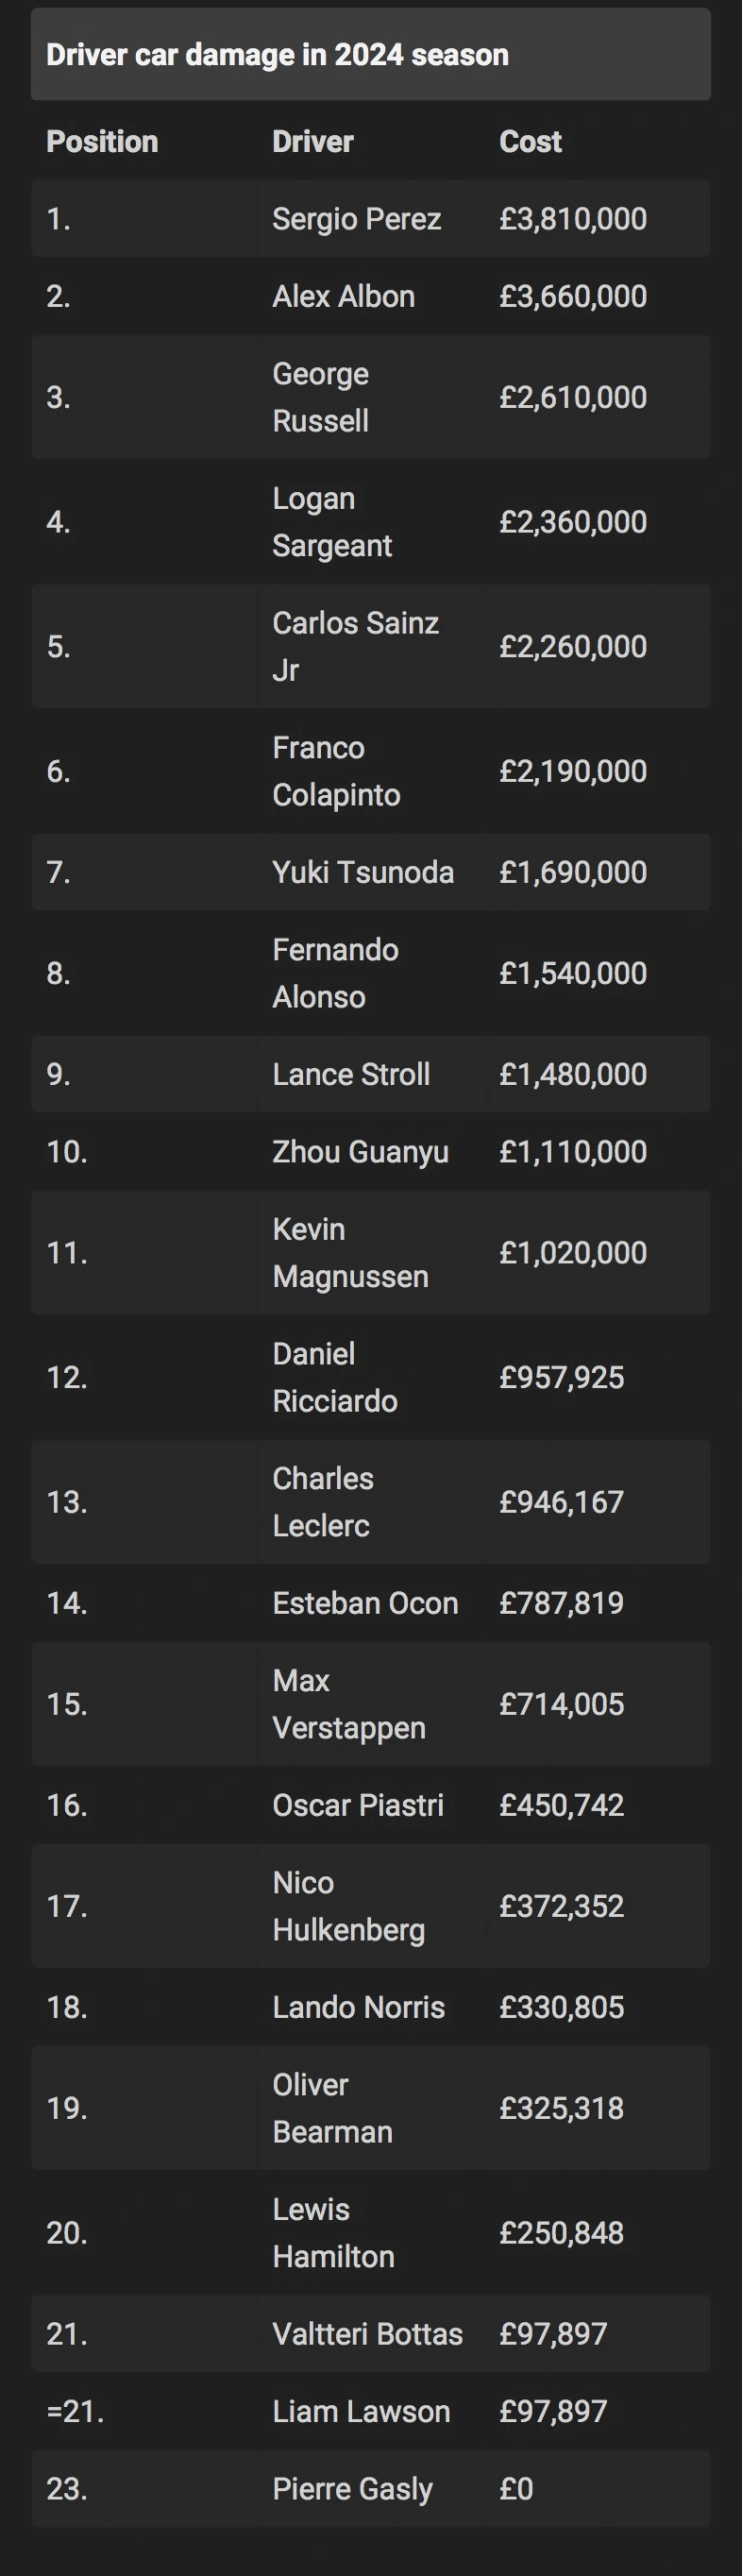Click Alex Albon's cost £3,660,000
The width and height of the screenshot is (742, 2576).
coord(573,297)
